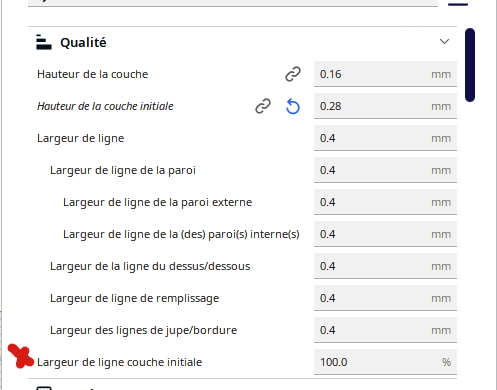This screenshot has height=390, width=497.
Task: Edit Hauteur de la couche value field
Action: tap(385, 74)
